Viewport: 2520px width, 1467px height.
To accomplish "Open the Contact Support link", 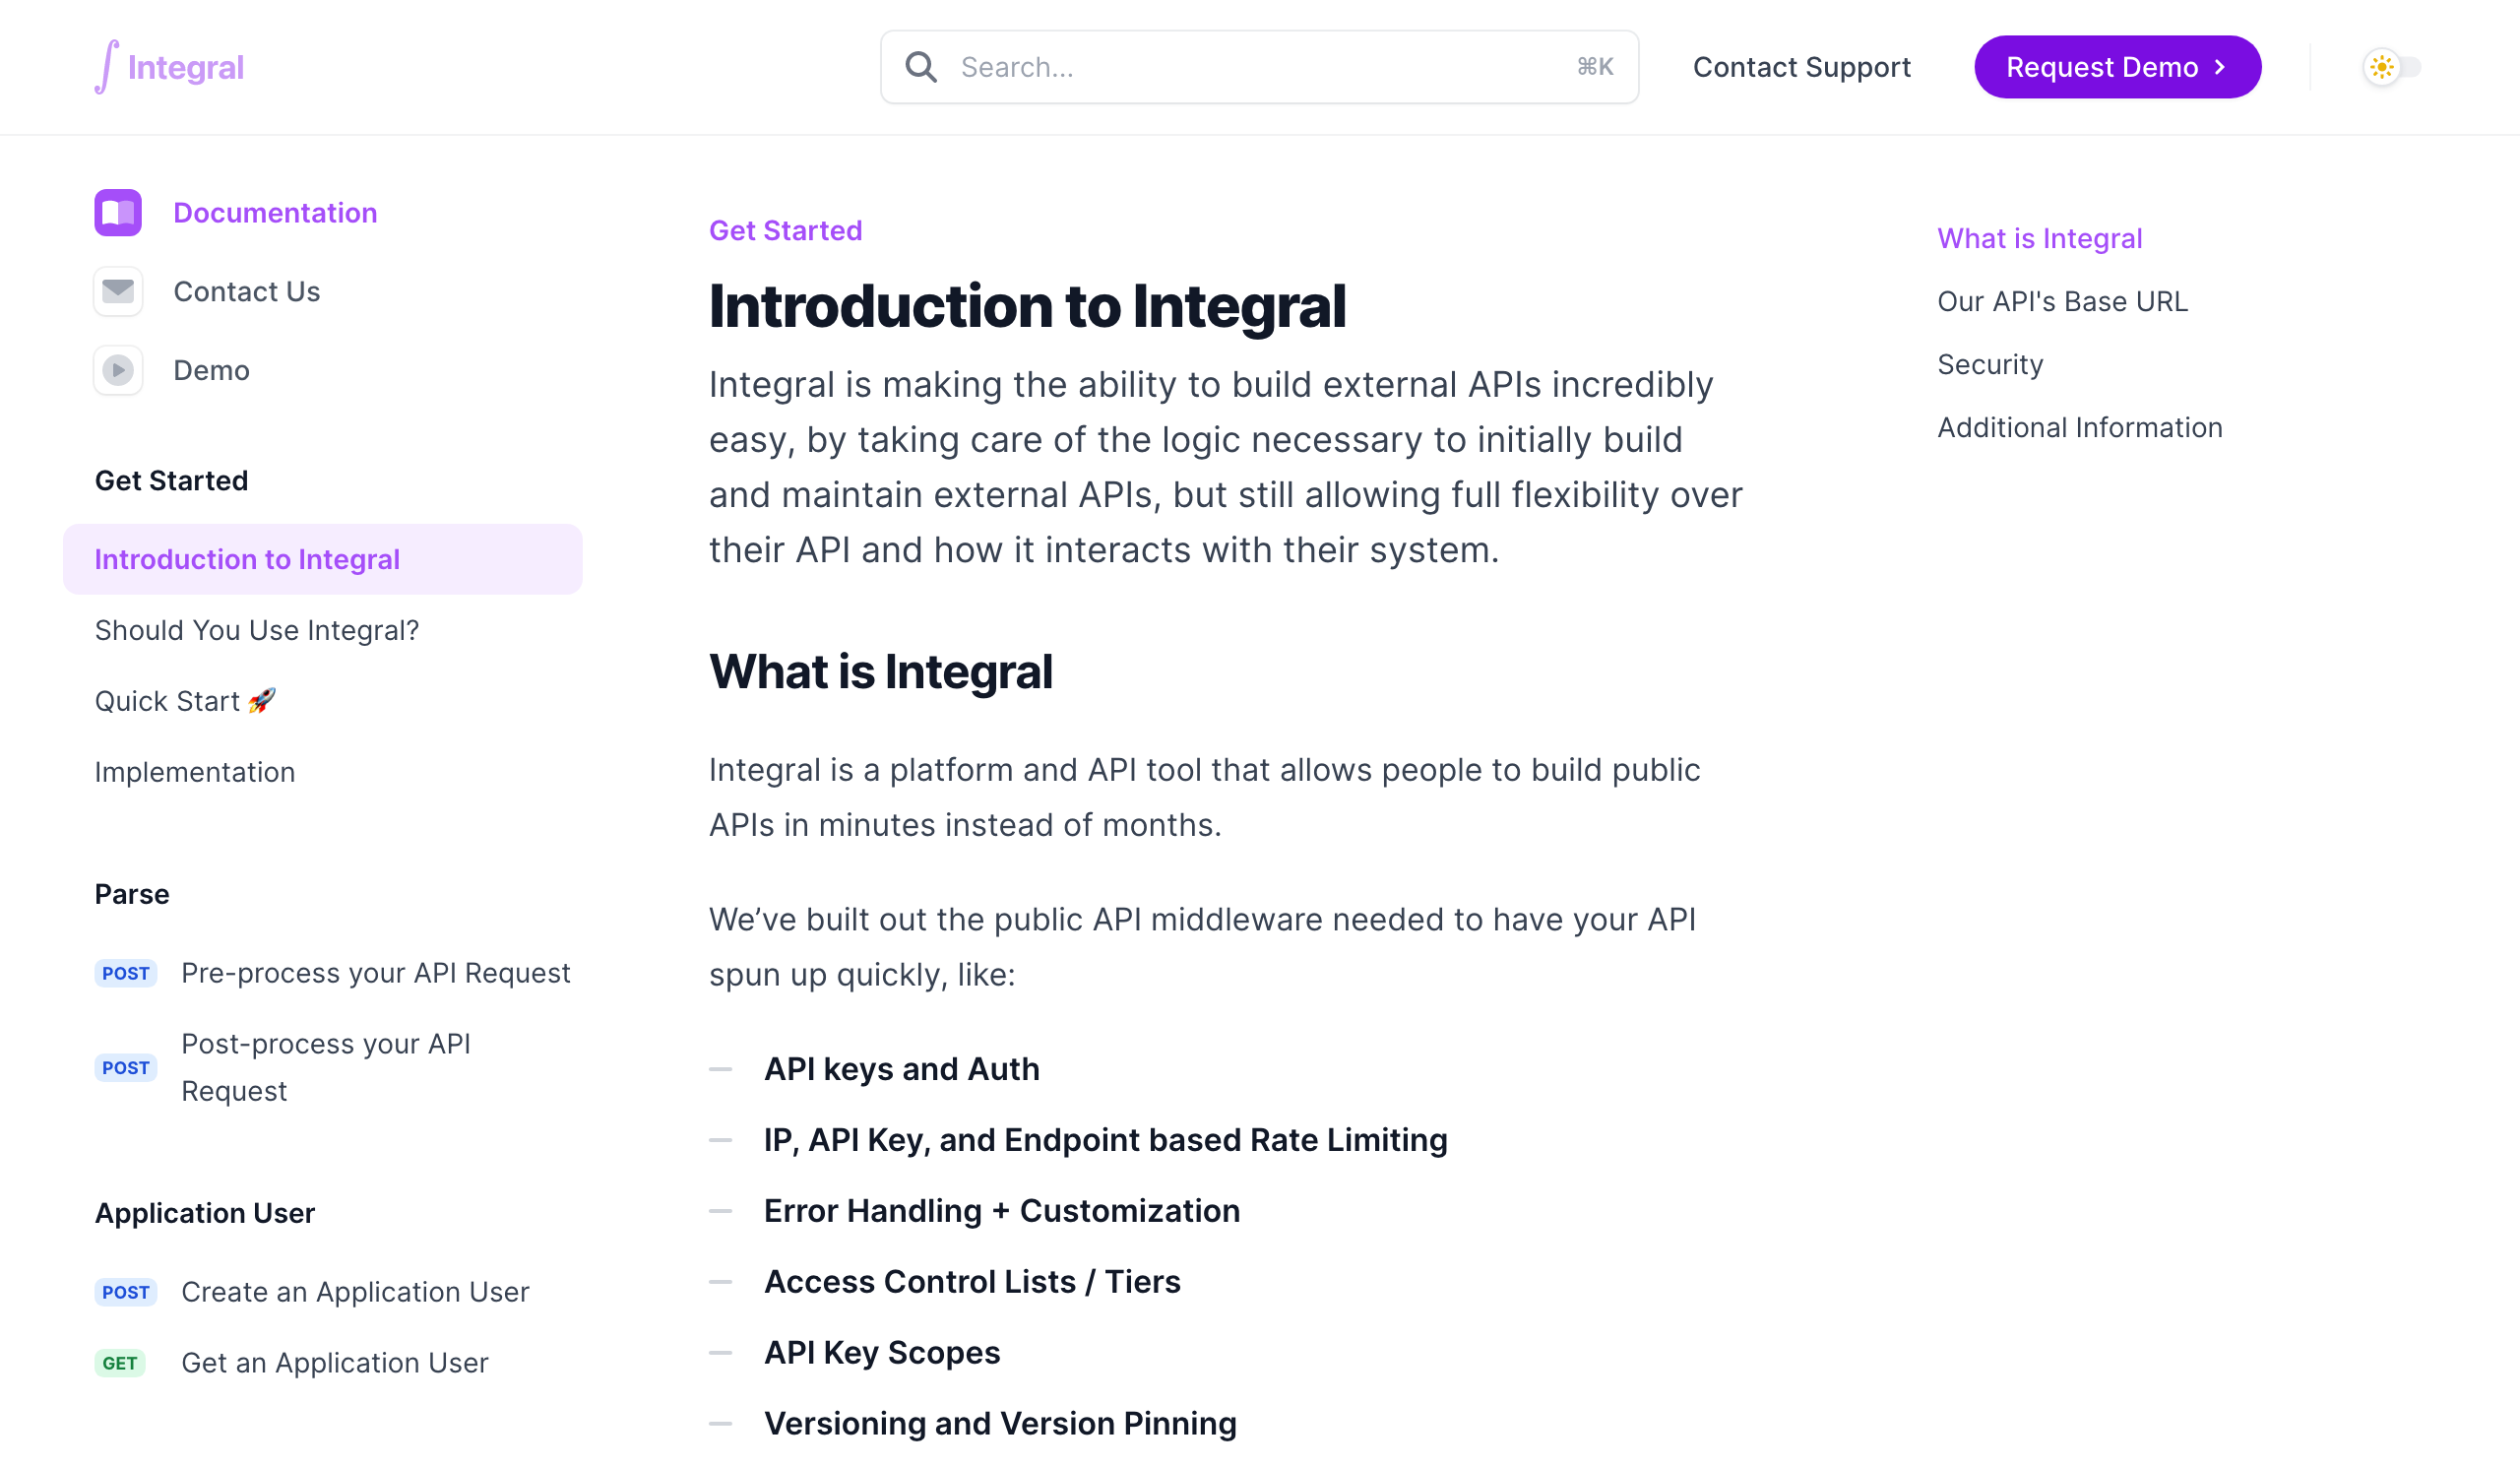I will tap(1801, 67).
